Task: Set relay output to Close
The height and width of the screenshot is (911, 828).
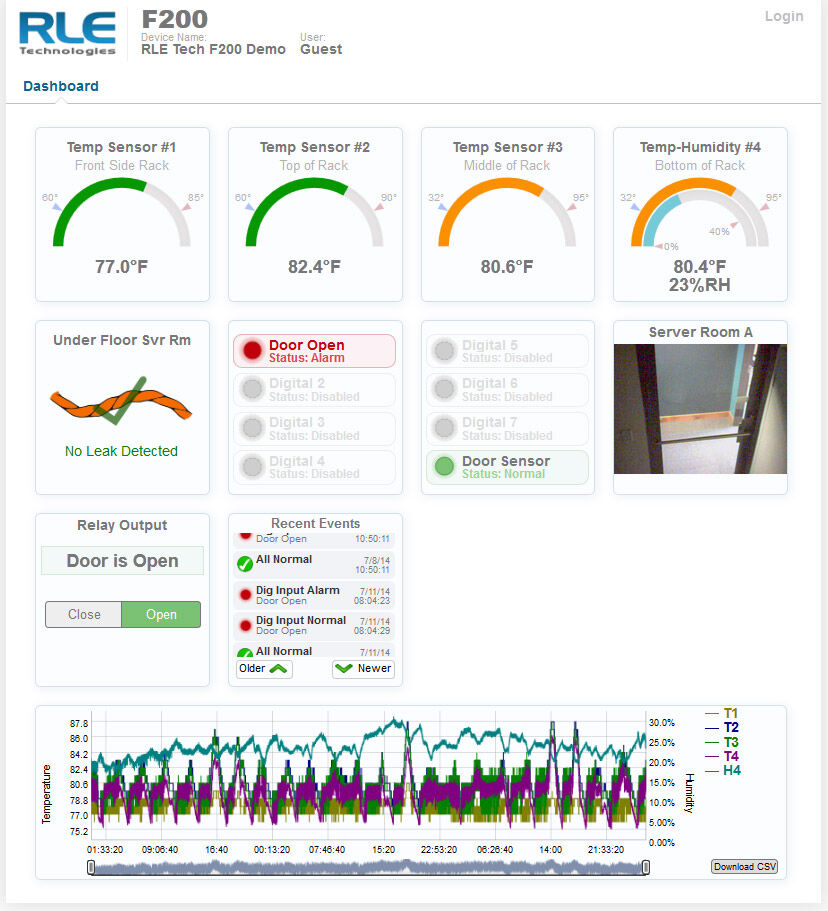Action: point(84,614)
